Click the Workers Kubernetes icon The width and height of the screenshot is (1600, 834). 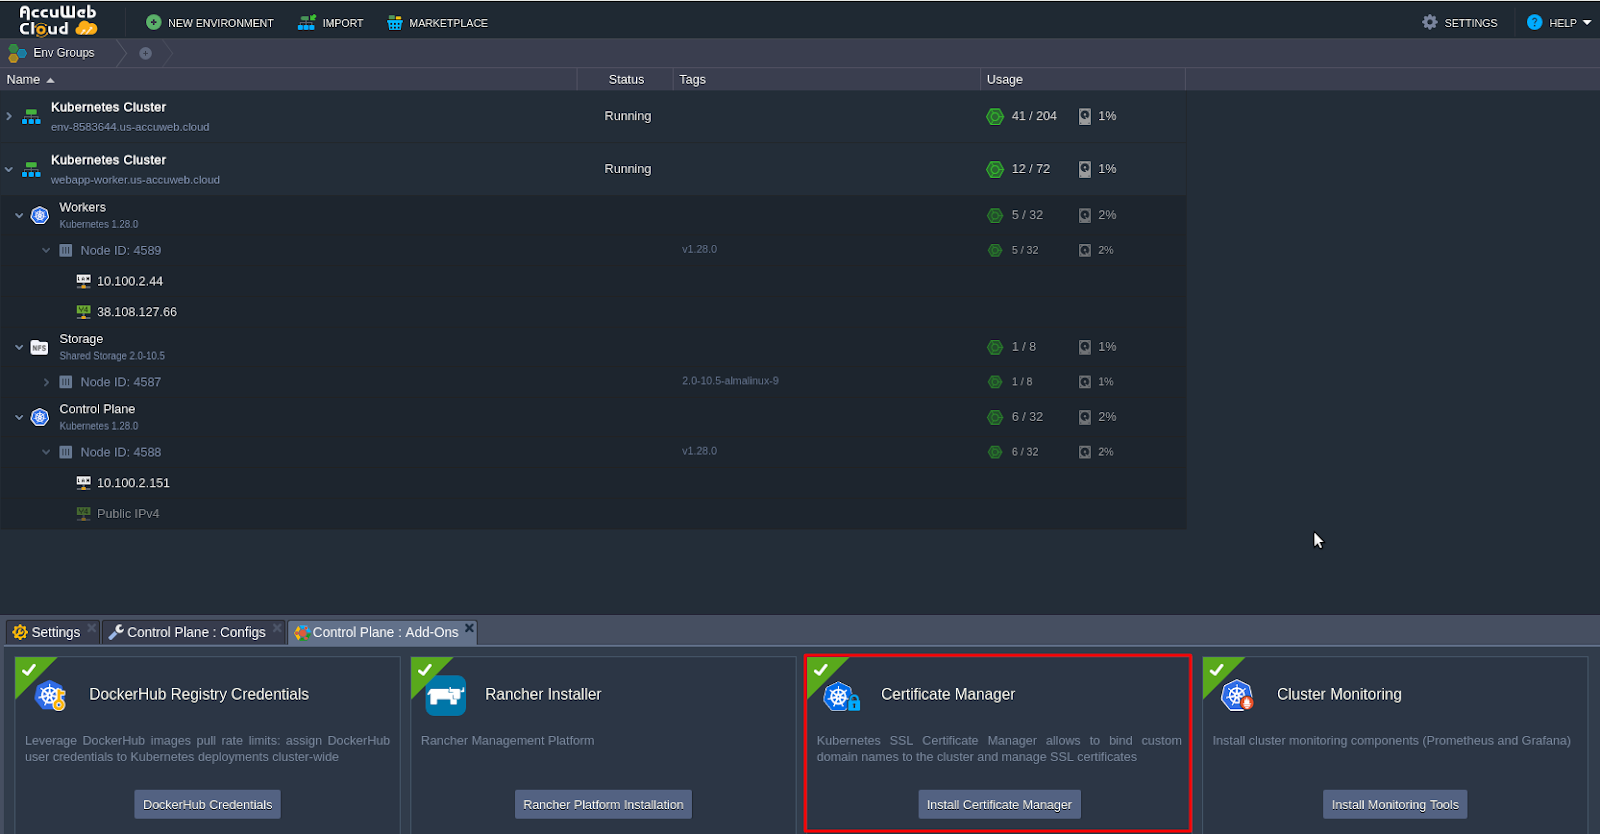(40, 215)
